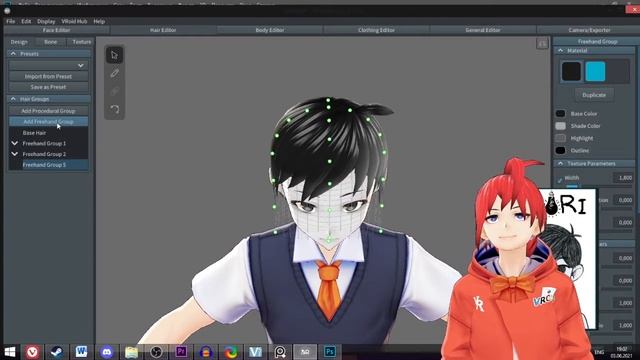
Task: Open the Outline color swatch
Action: tap(560, 151)
